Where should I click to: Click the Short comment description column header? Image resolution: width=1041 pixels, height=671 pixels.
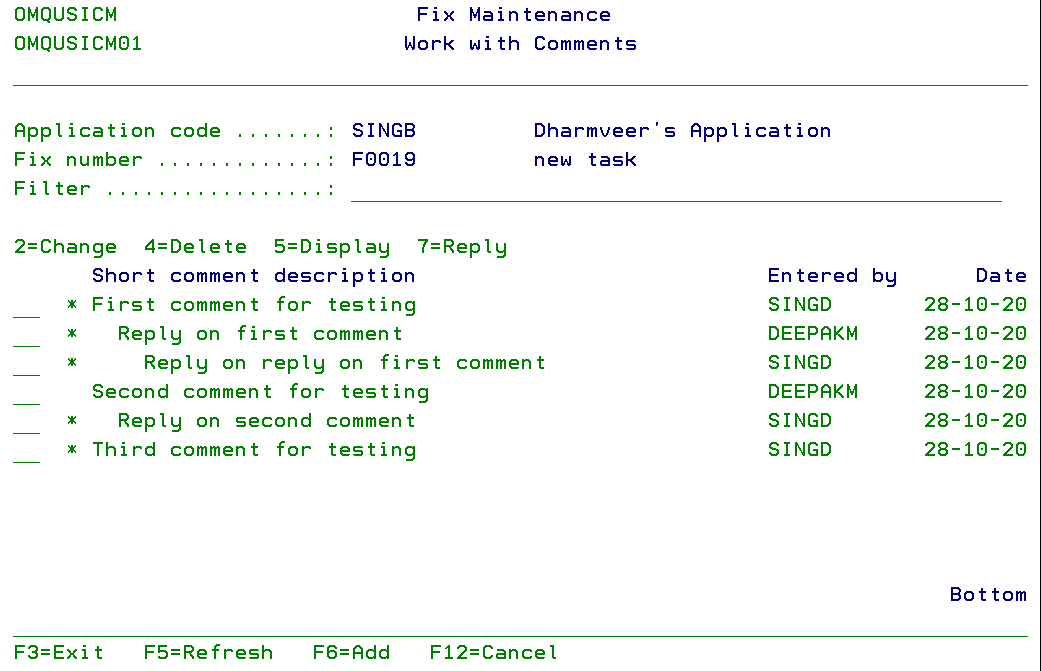click(253, 276)
